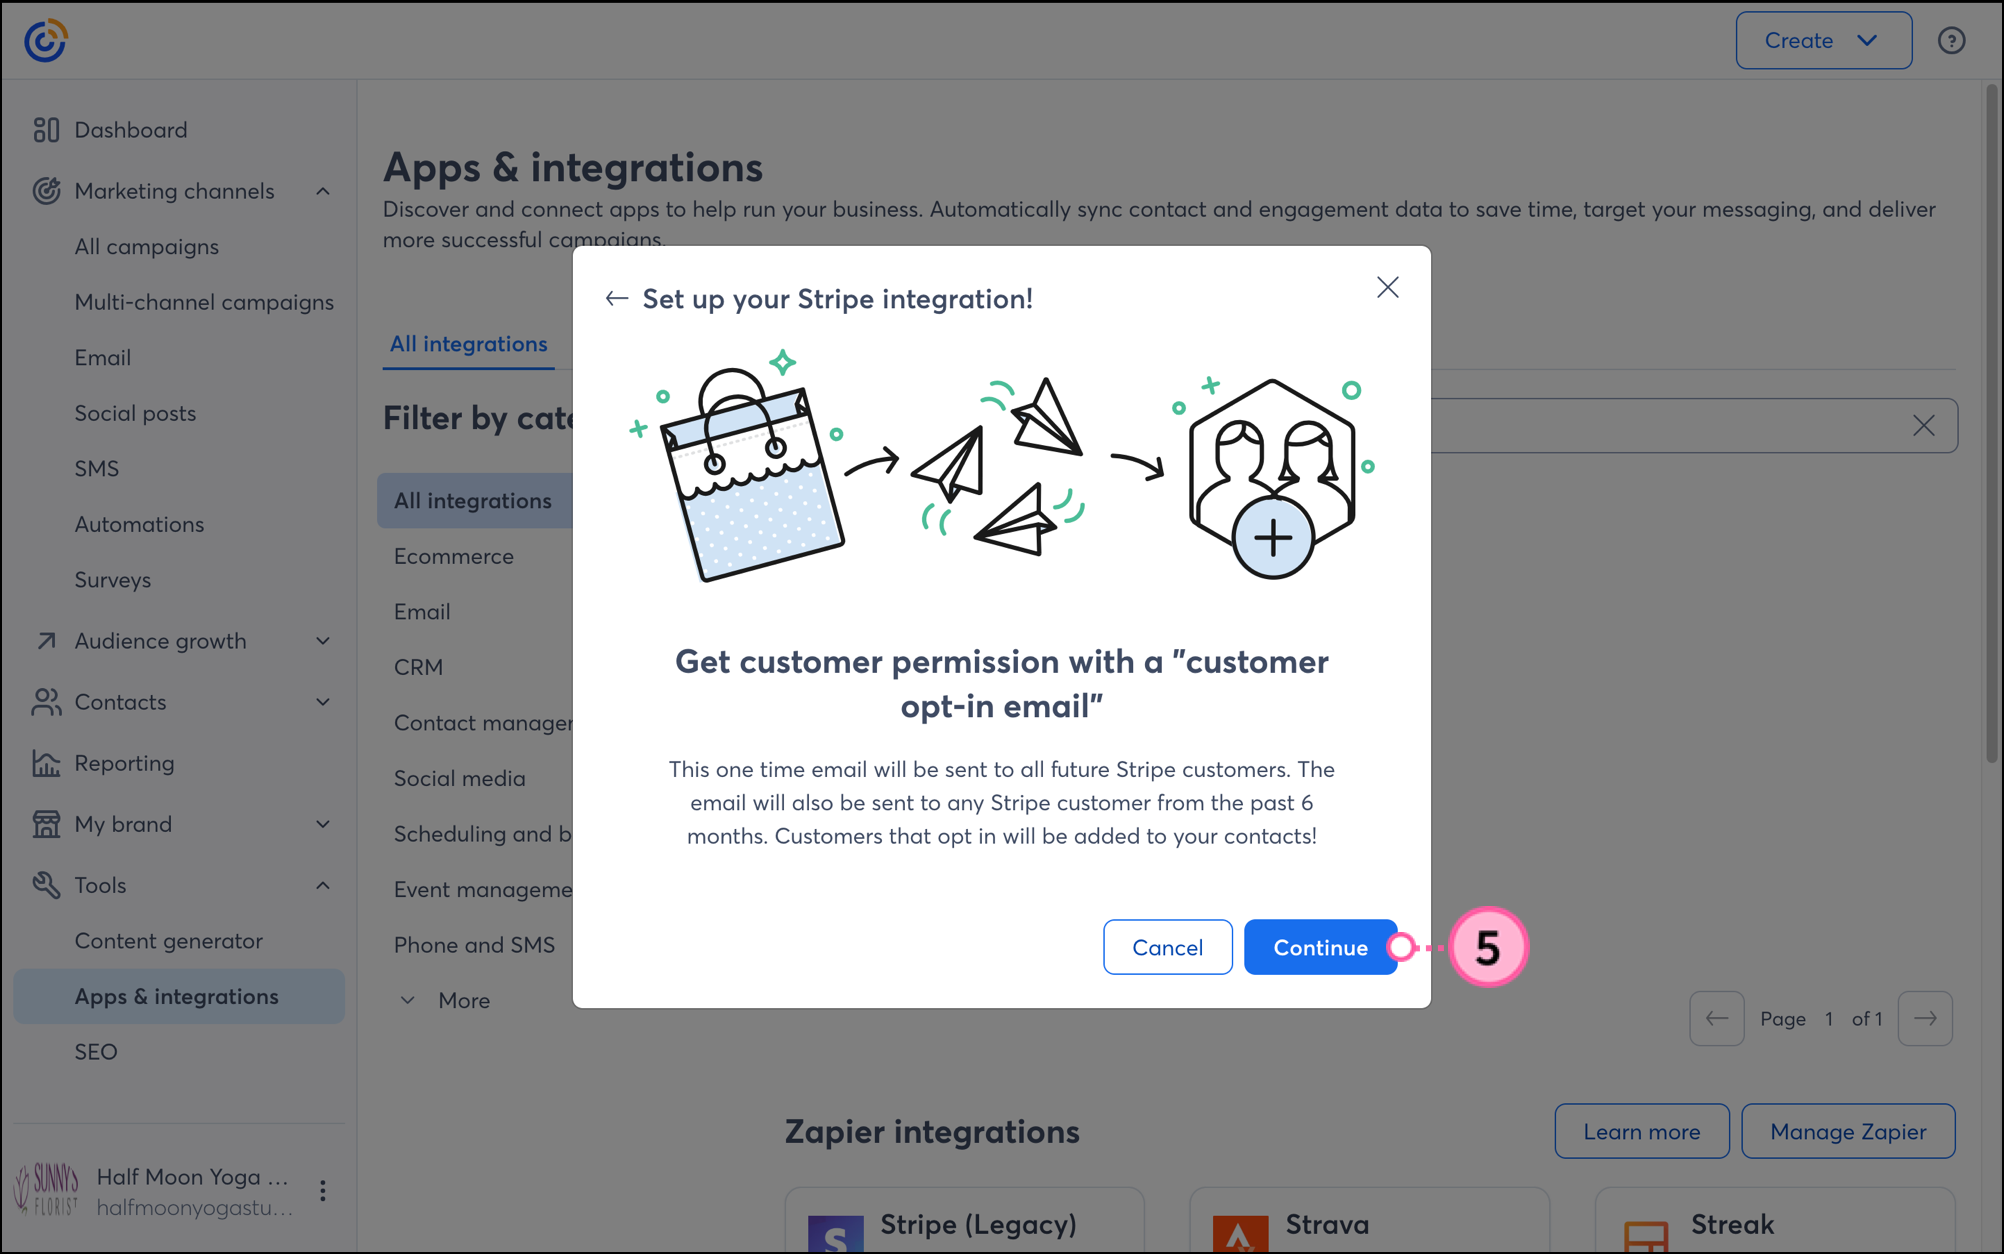The image size is (2004, 1254).
Task: Click the Tools wrench icon
Action: point(46,885)
